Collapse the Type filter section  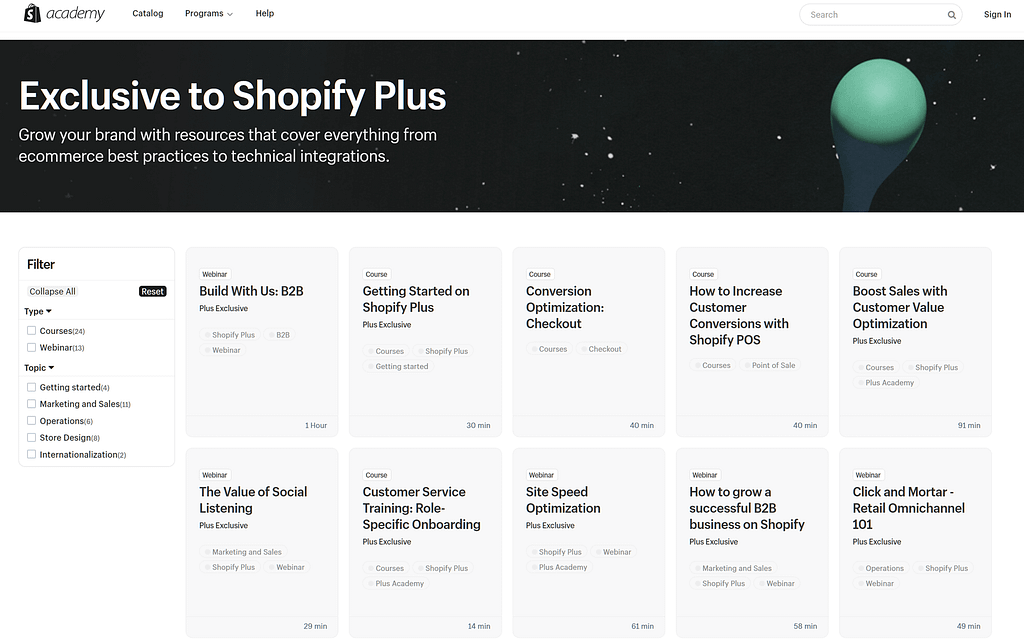point(37,311)
